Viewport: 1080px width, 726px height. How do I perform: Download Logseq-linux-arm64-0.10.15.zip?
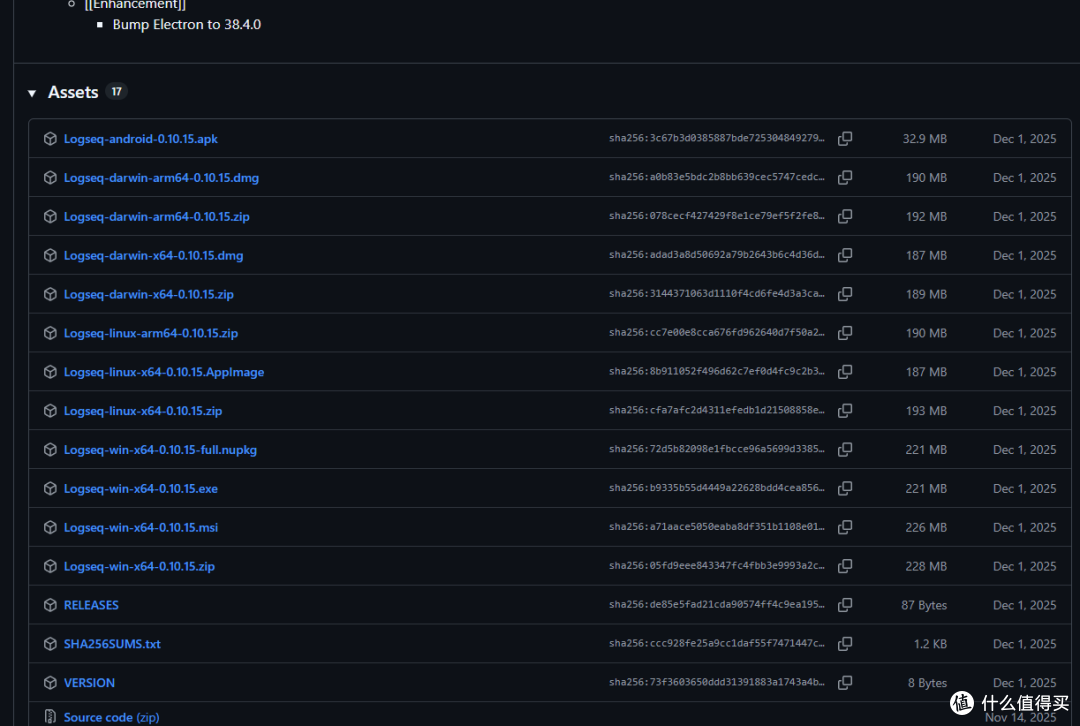tap(151, 333)
